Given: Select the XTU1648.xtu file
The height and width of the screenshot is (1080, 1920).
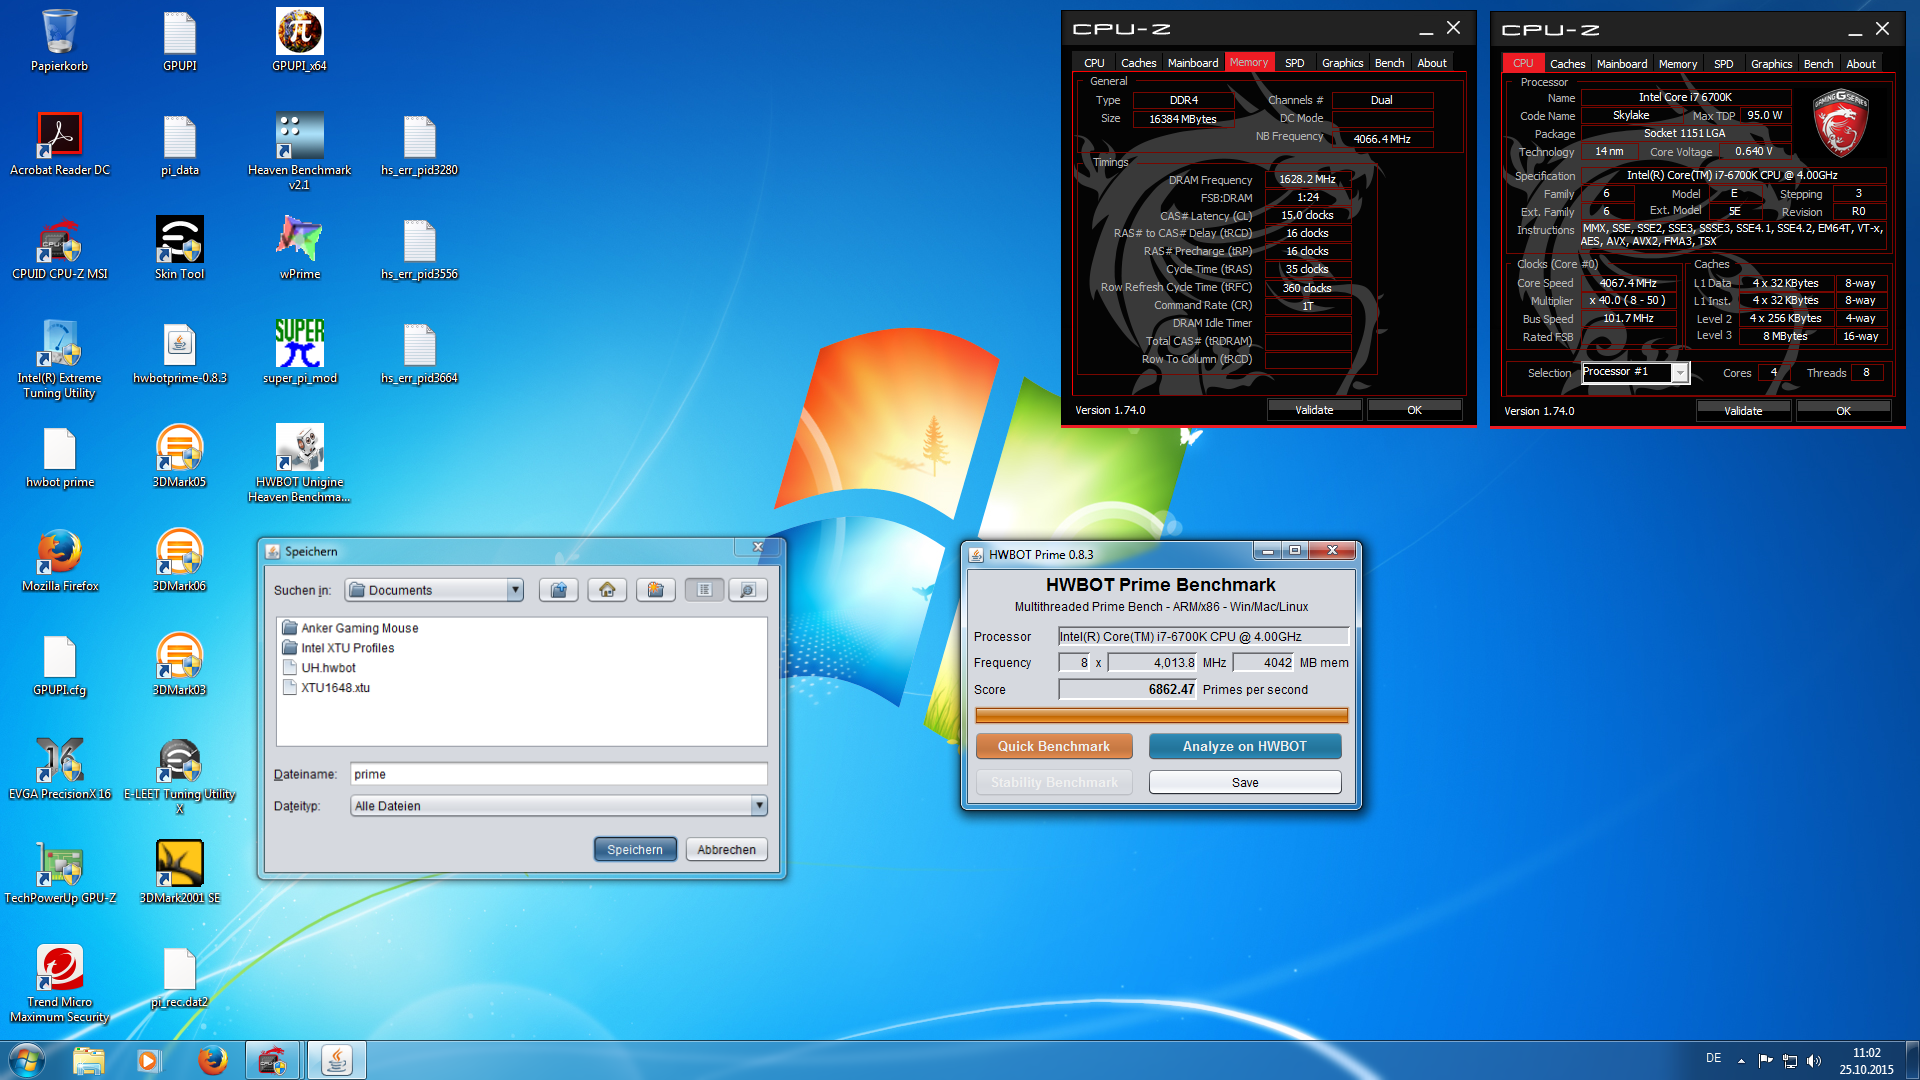Looking at the screenshot, I should pyautogui.click(x=326, y=688).
